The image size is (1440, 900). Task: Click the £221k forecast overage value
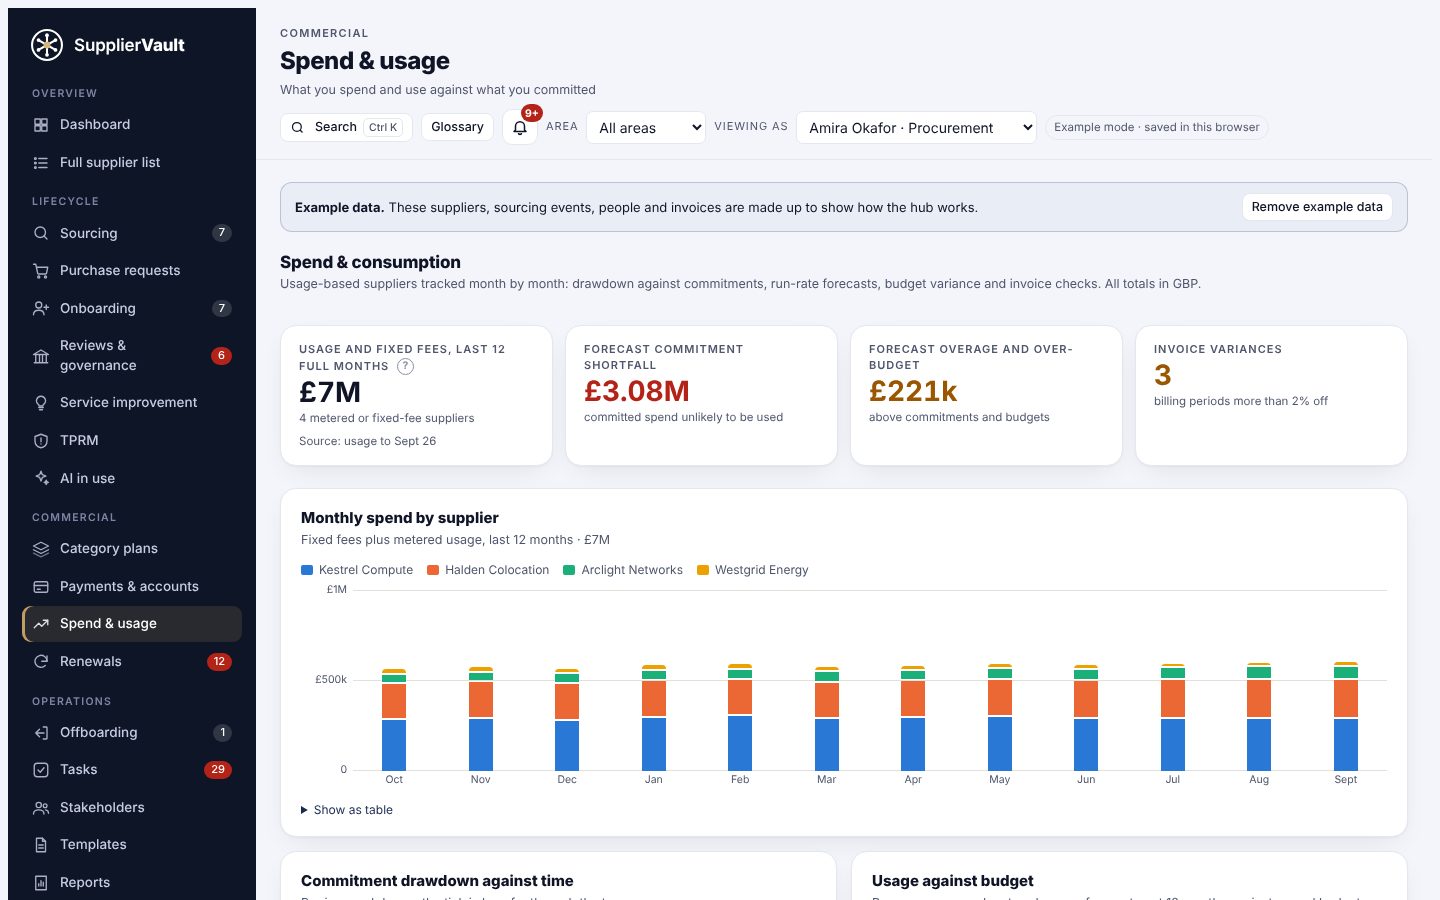[x=913, y=391]
